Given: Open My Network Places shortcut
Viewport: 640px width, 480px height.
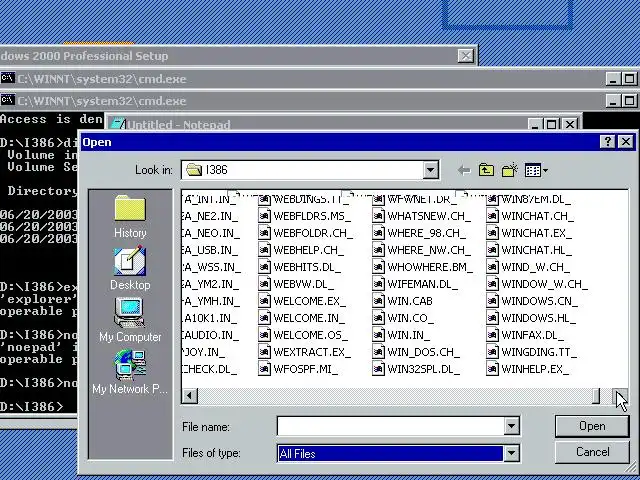Looking at the screenshot, I should point(130,372).
